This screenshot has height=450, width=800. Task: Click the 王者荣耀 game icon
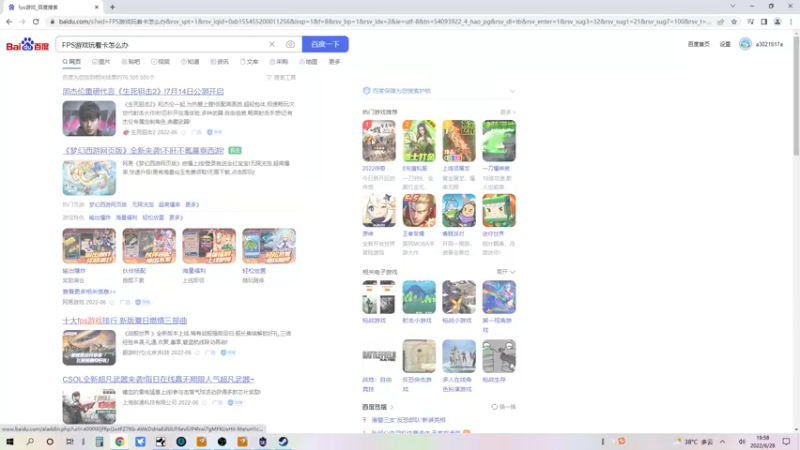(x=419, y=210)
